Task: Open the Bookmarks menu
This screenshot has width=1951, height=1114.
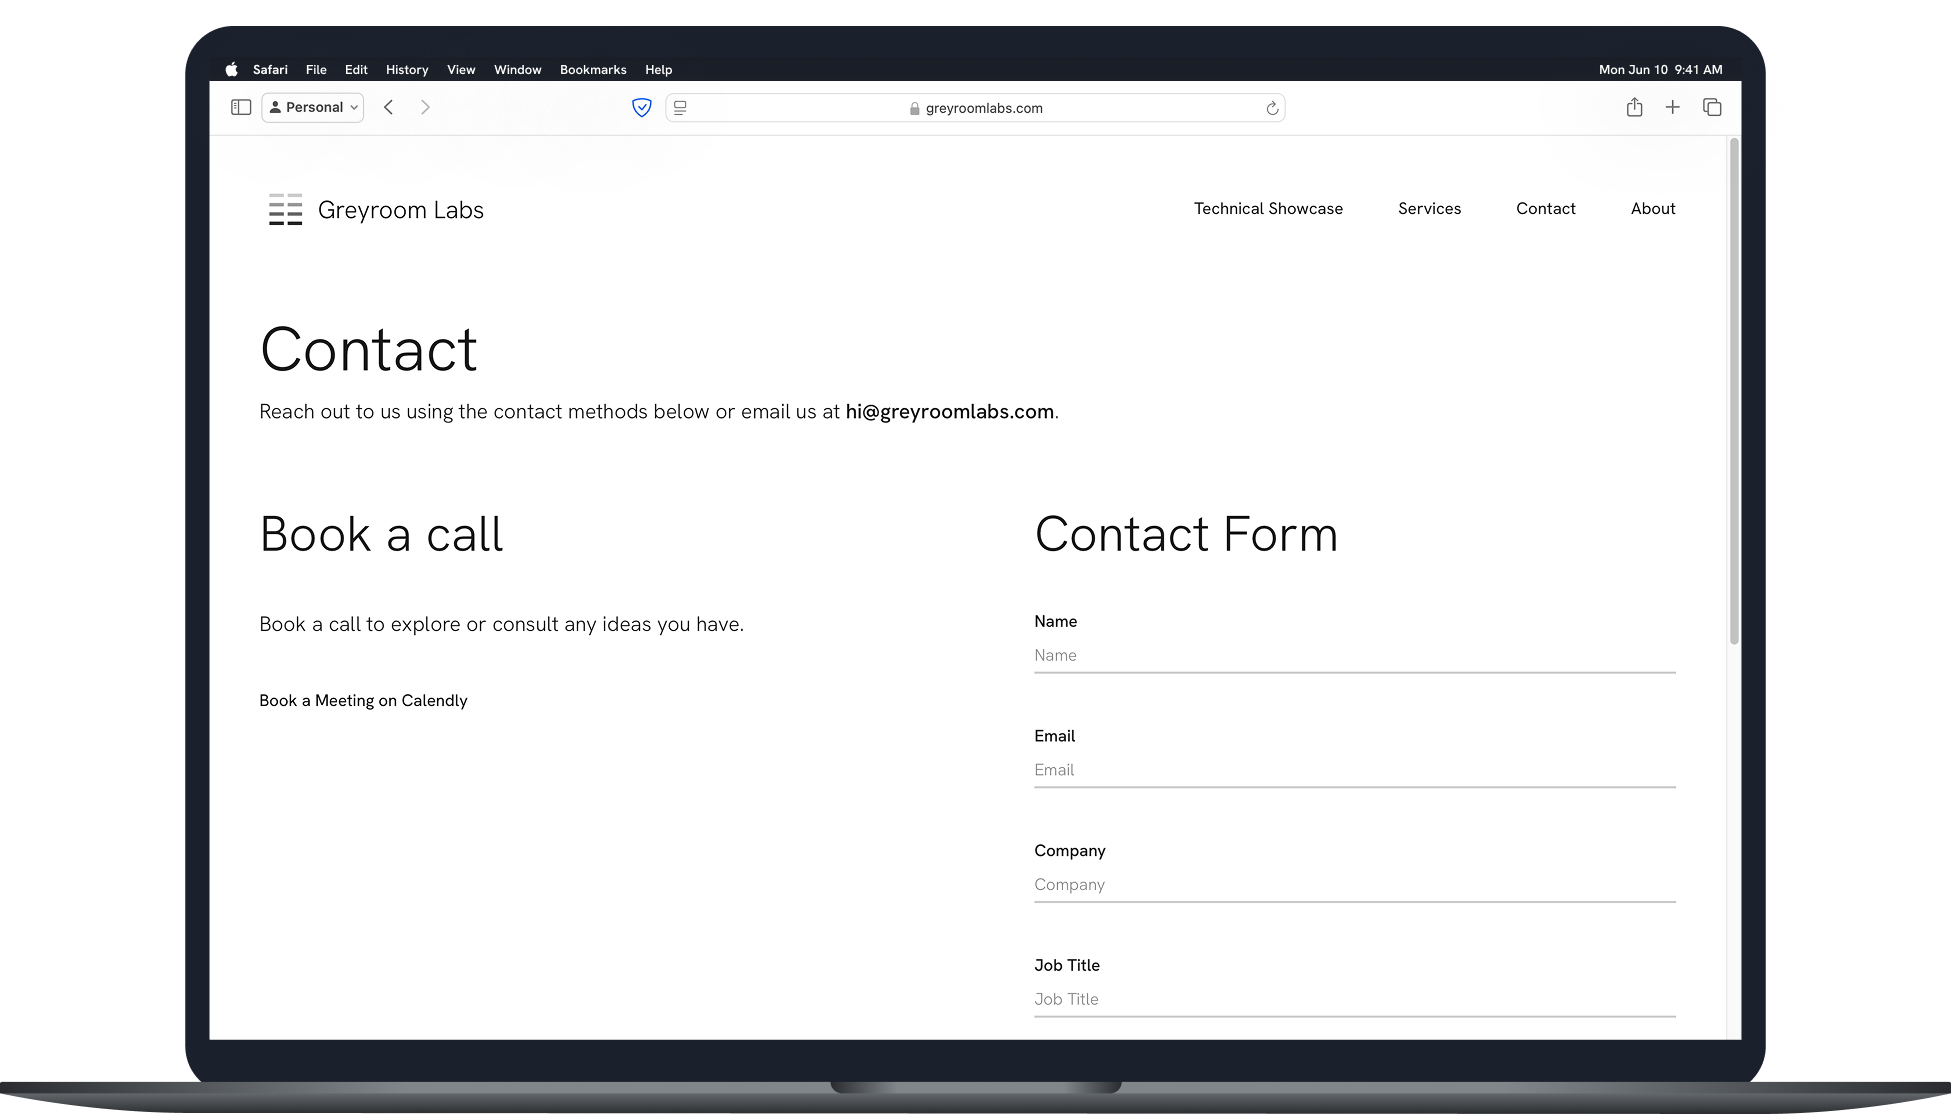Action: click(x=593, y=70)
